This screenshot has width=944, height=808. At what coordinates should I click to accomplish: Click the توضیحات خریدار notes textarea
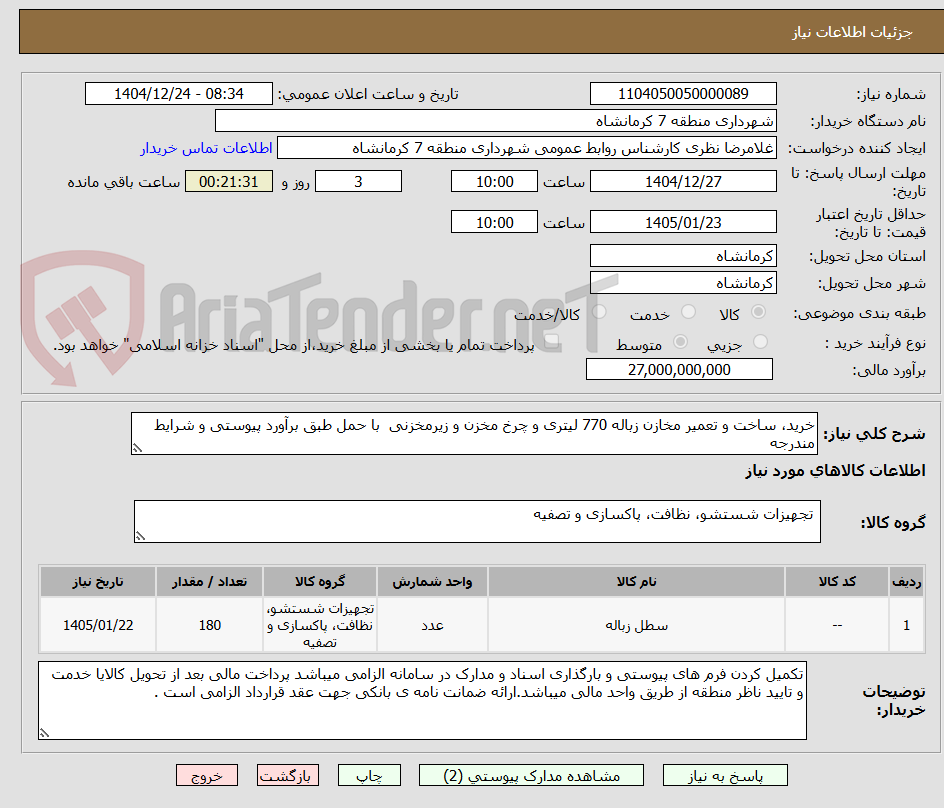tap(422, 700)
